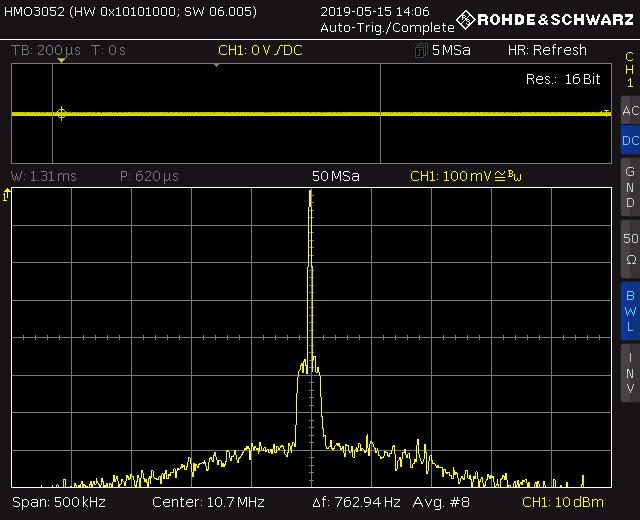Click the Center: 10.7 MHz setting
This screenshot has height=520, width=640.
tap(208, 501)
